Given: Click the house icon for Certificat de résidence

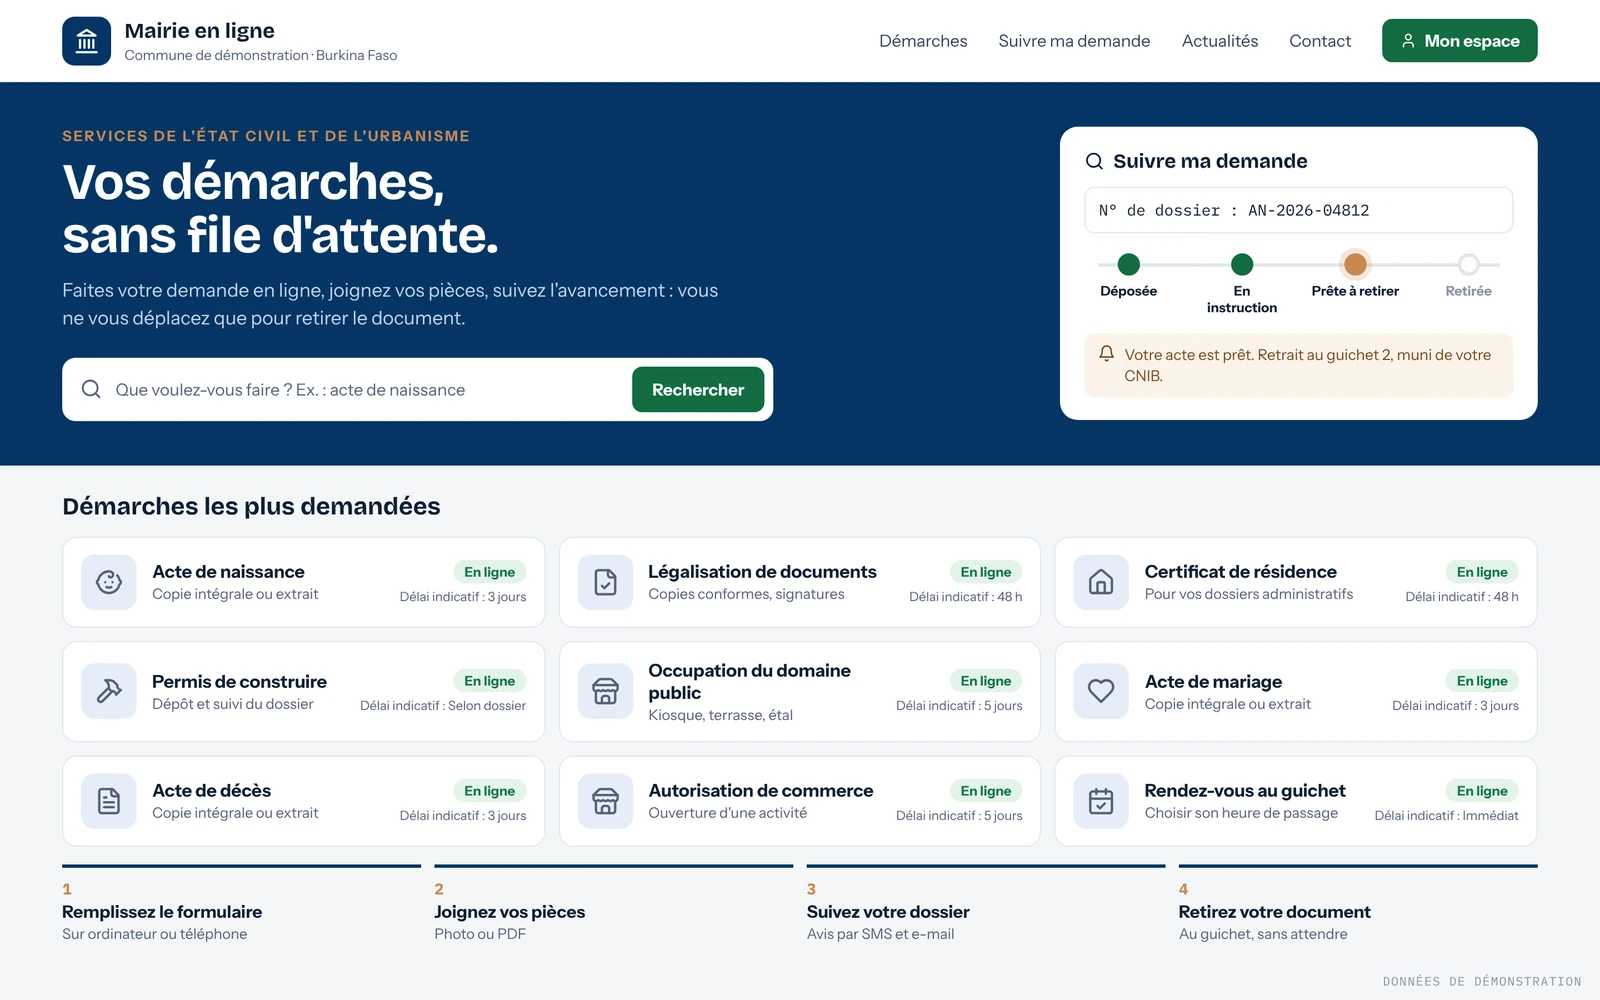Looking at the screenshot, I should tap(1101, 582).
